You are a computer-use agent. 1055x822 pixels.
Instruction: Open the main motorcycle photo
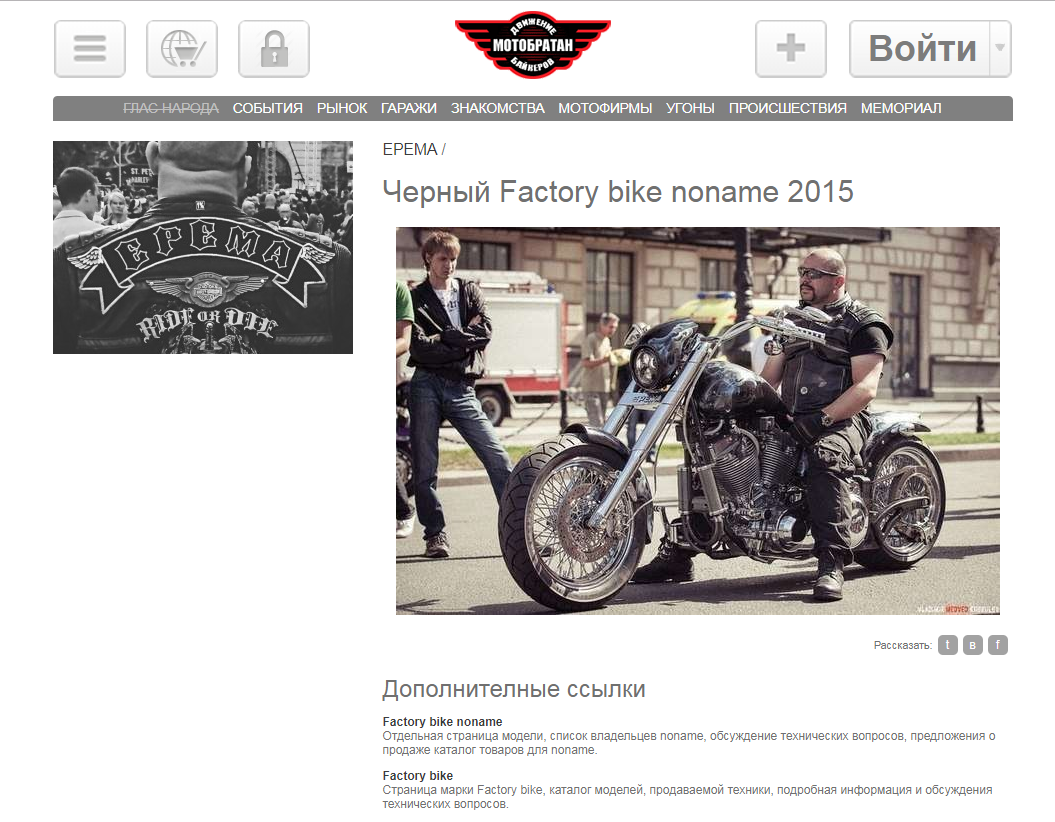tap(698, 420)
